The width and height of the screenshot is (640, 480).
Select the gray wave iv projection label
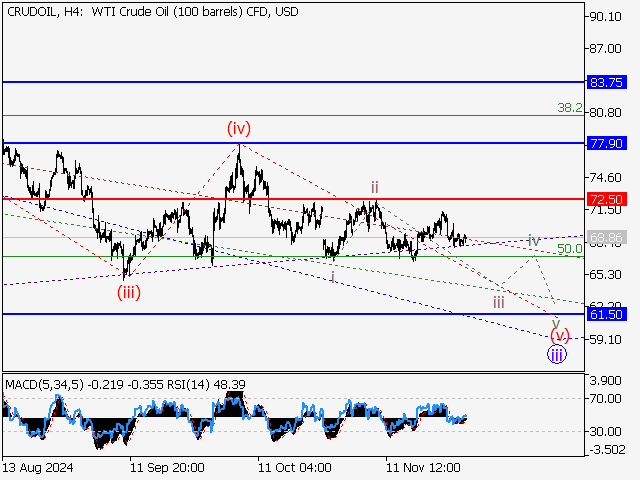click(534, 241)
